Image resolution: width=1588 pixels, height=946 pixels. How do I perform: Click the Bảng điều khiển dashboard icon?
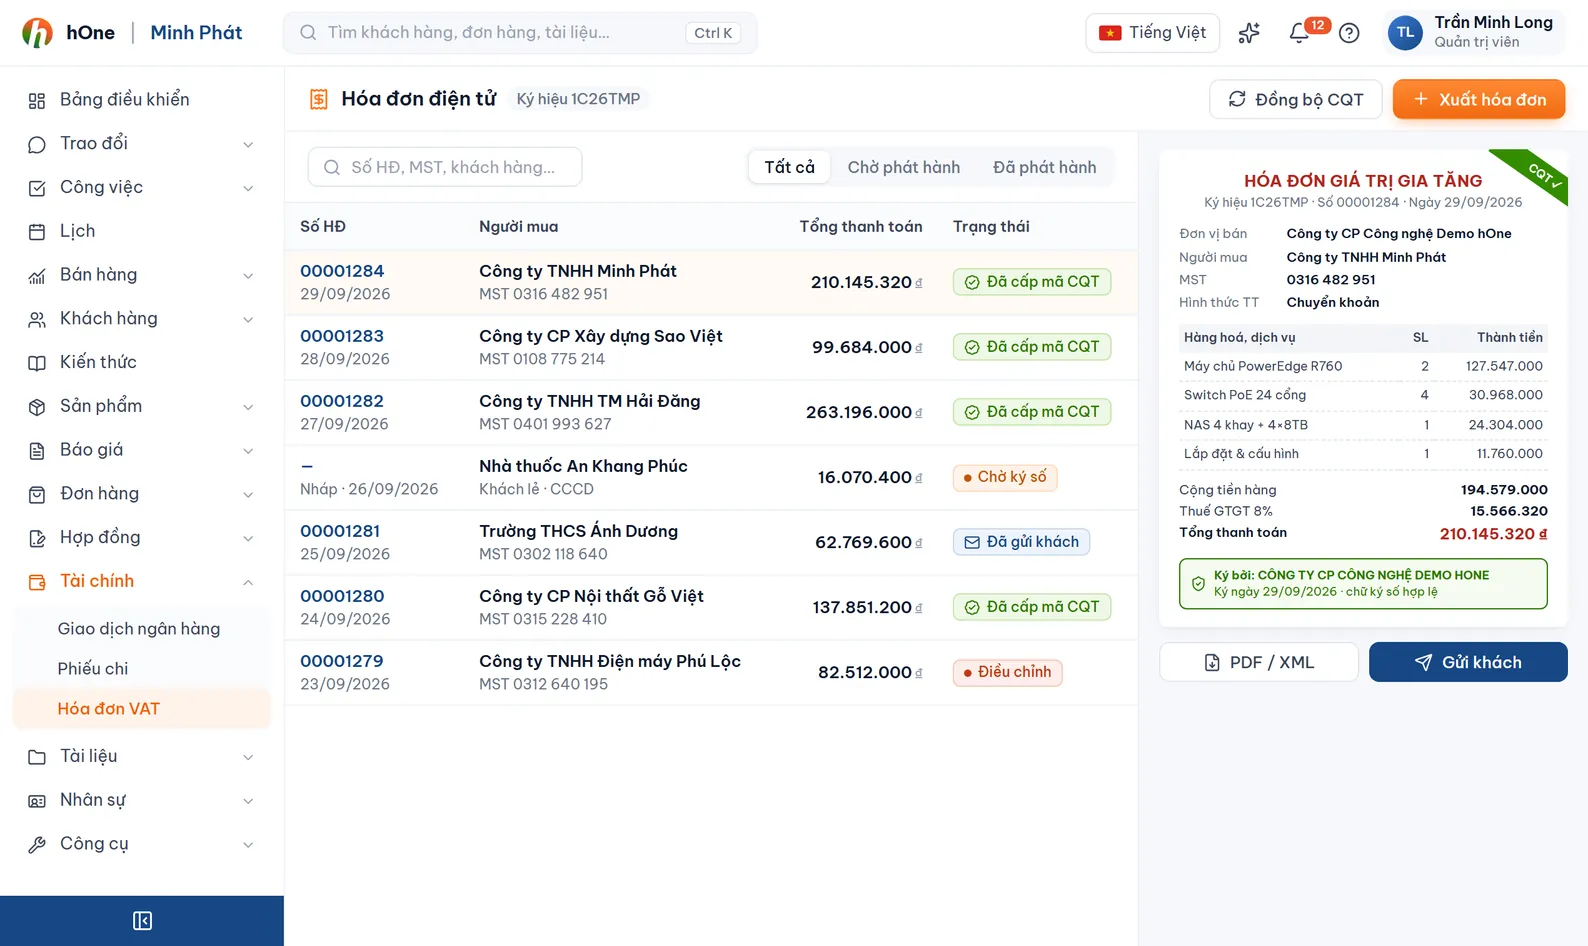(x=37, y=100)
